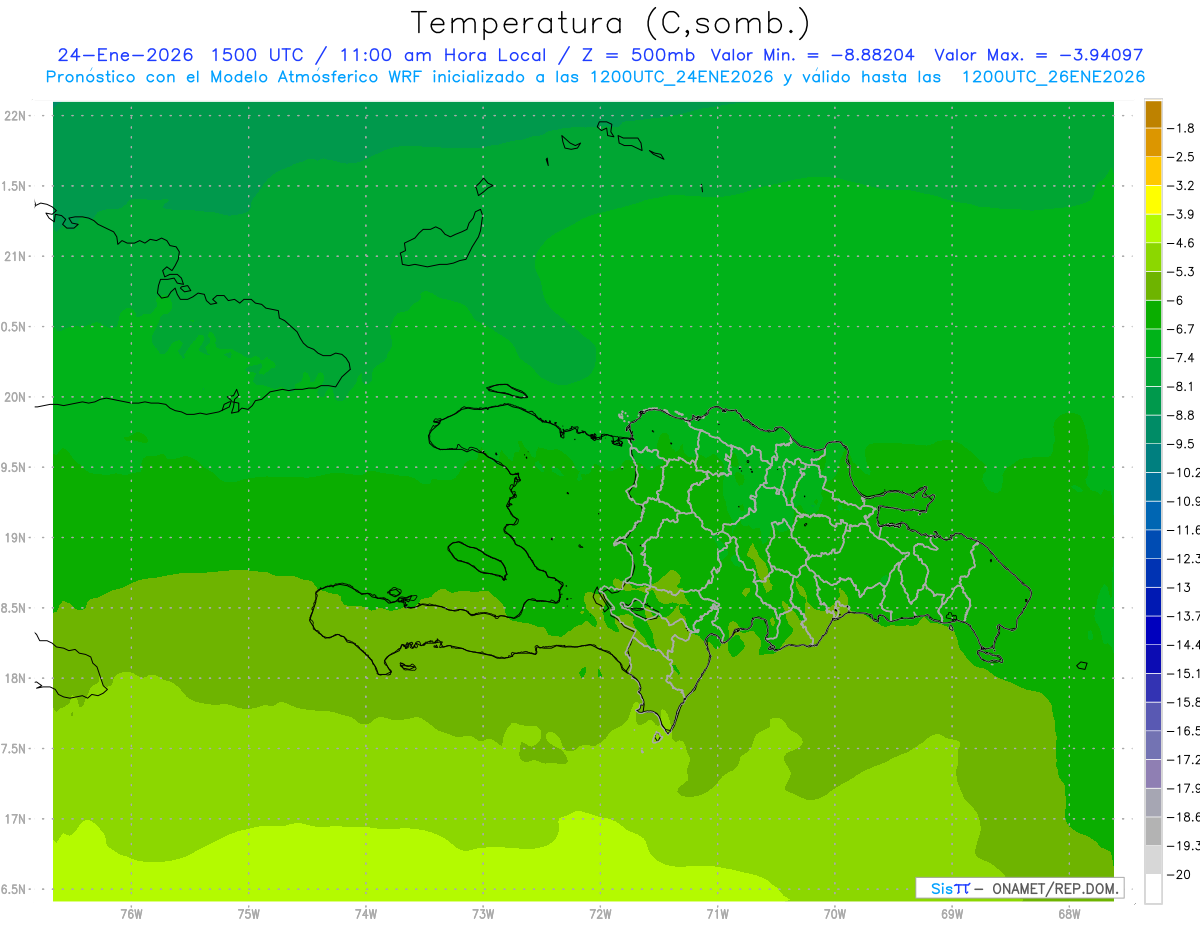The height and width of the screenshot is (927, 1200).
Task: Click the "-7.4" color scale value
Action: tap(1181, 358)
